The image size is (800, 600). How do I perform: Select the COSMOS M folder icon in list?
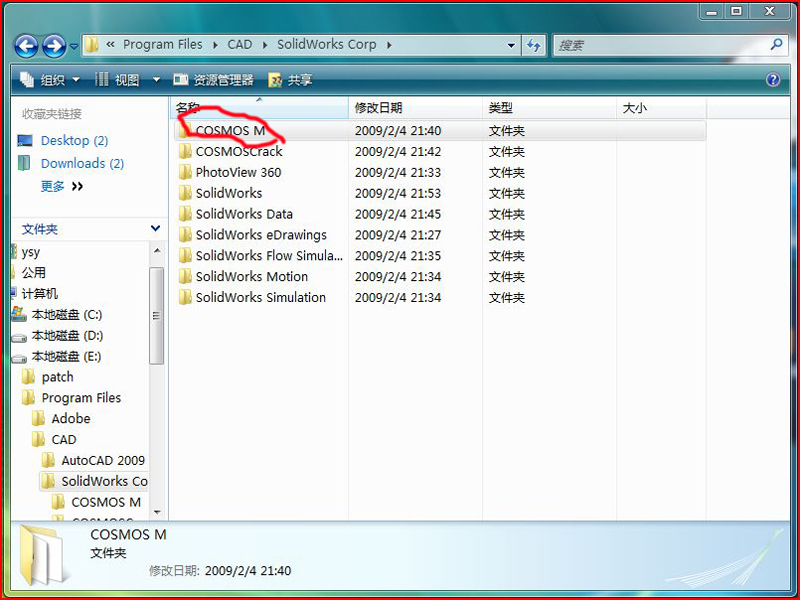click(x=185, y=131)
